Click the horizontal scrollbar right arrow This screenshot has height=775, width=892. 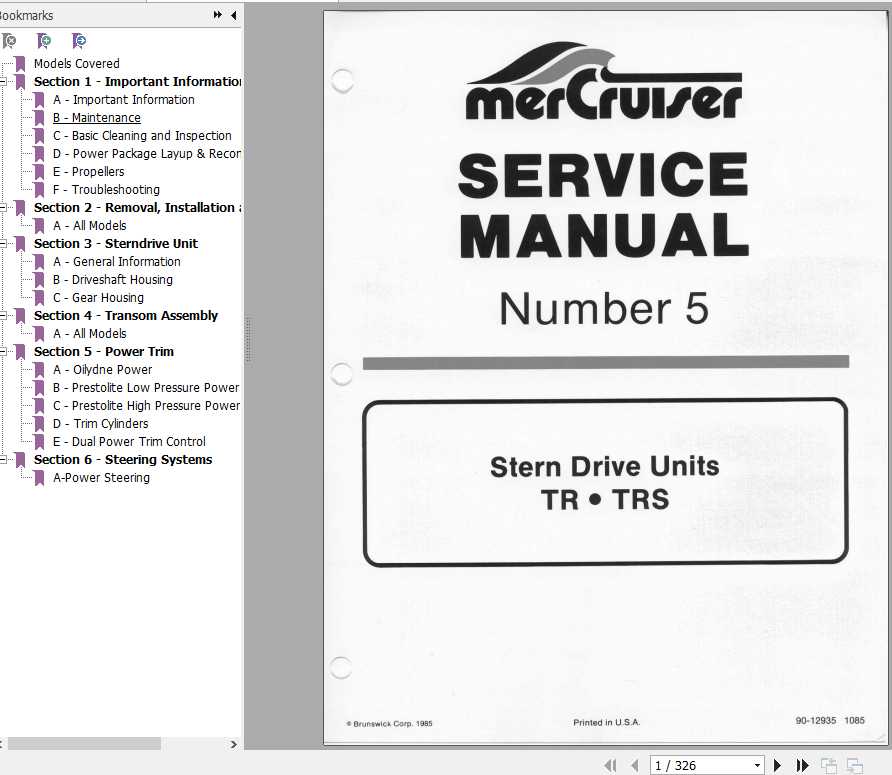click(233, 744)
